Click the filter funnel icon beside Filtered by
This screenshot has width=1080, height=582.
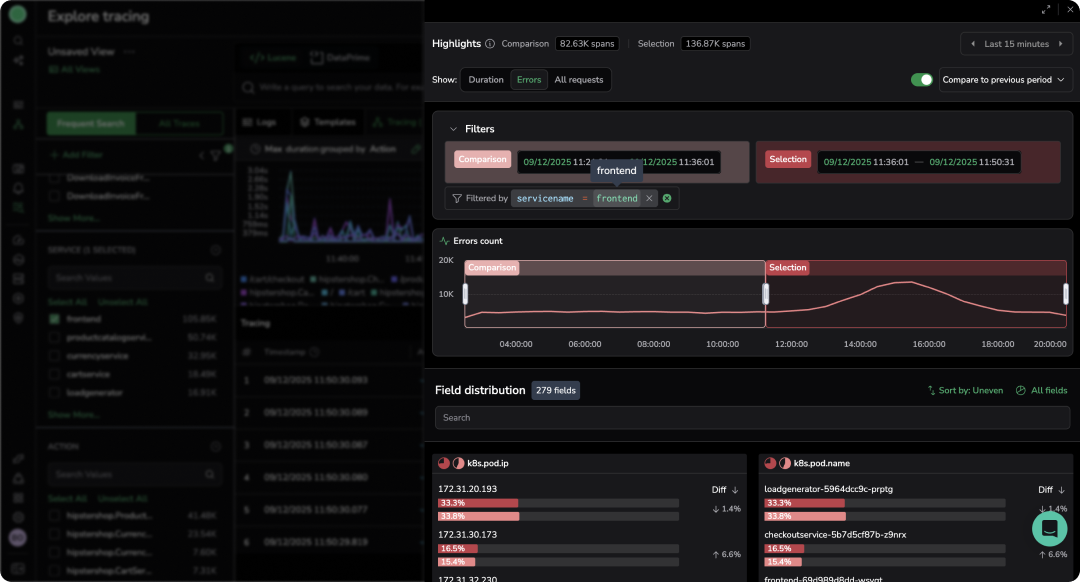click(x=457, y=198)
